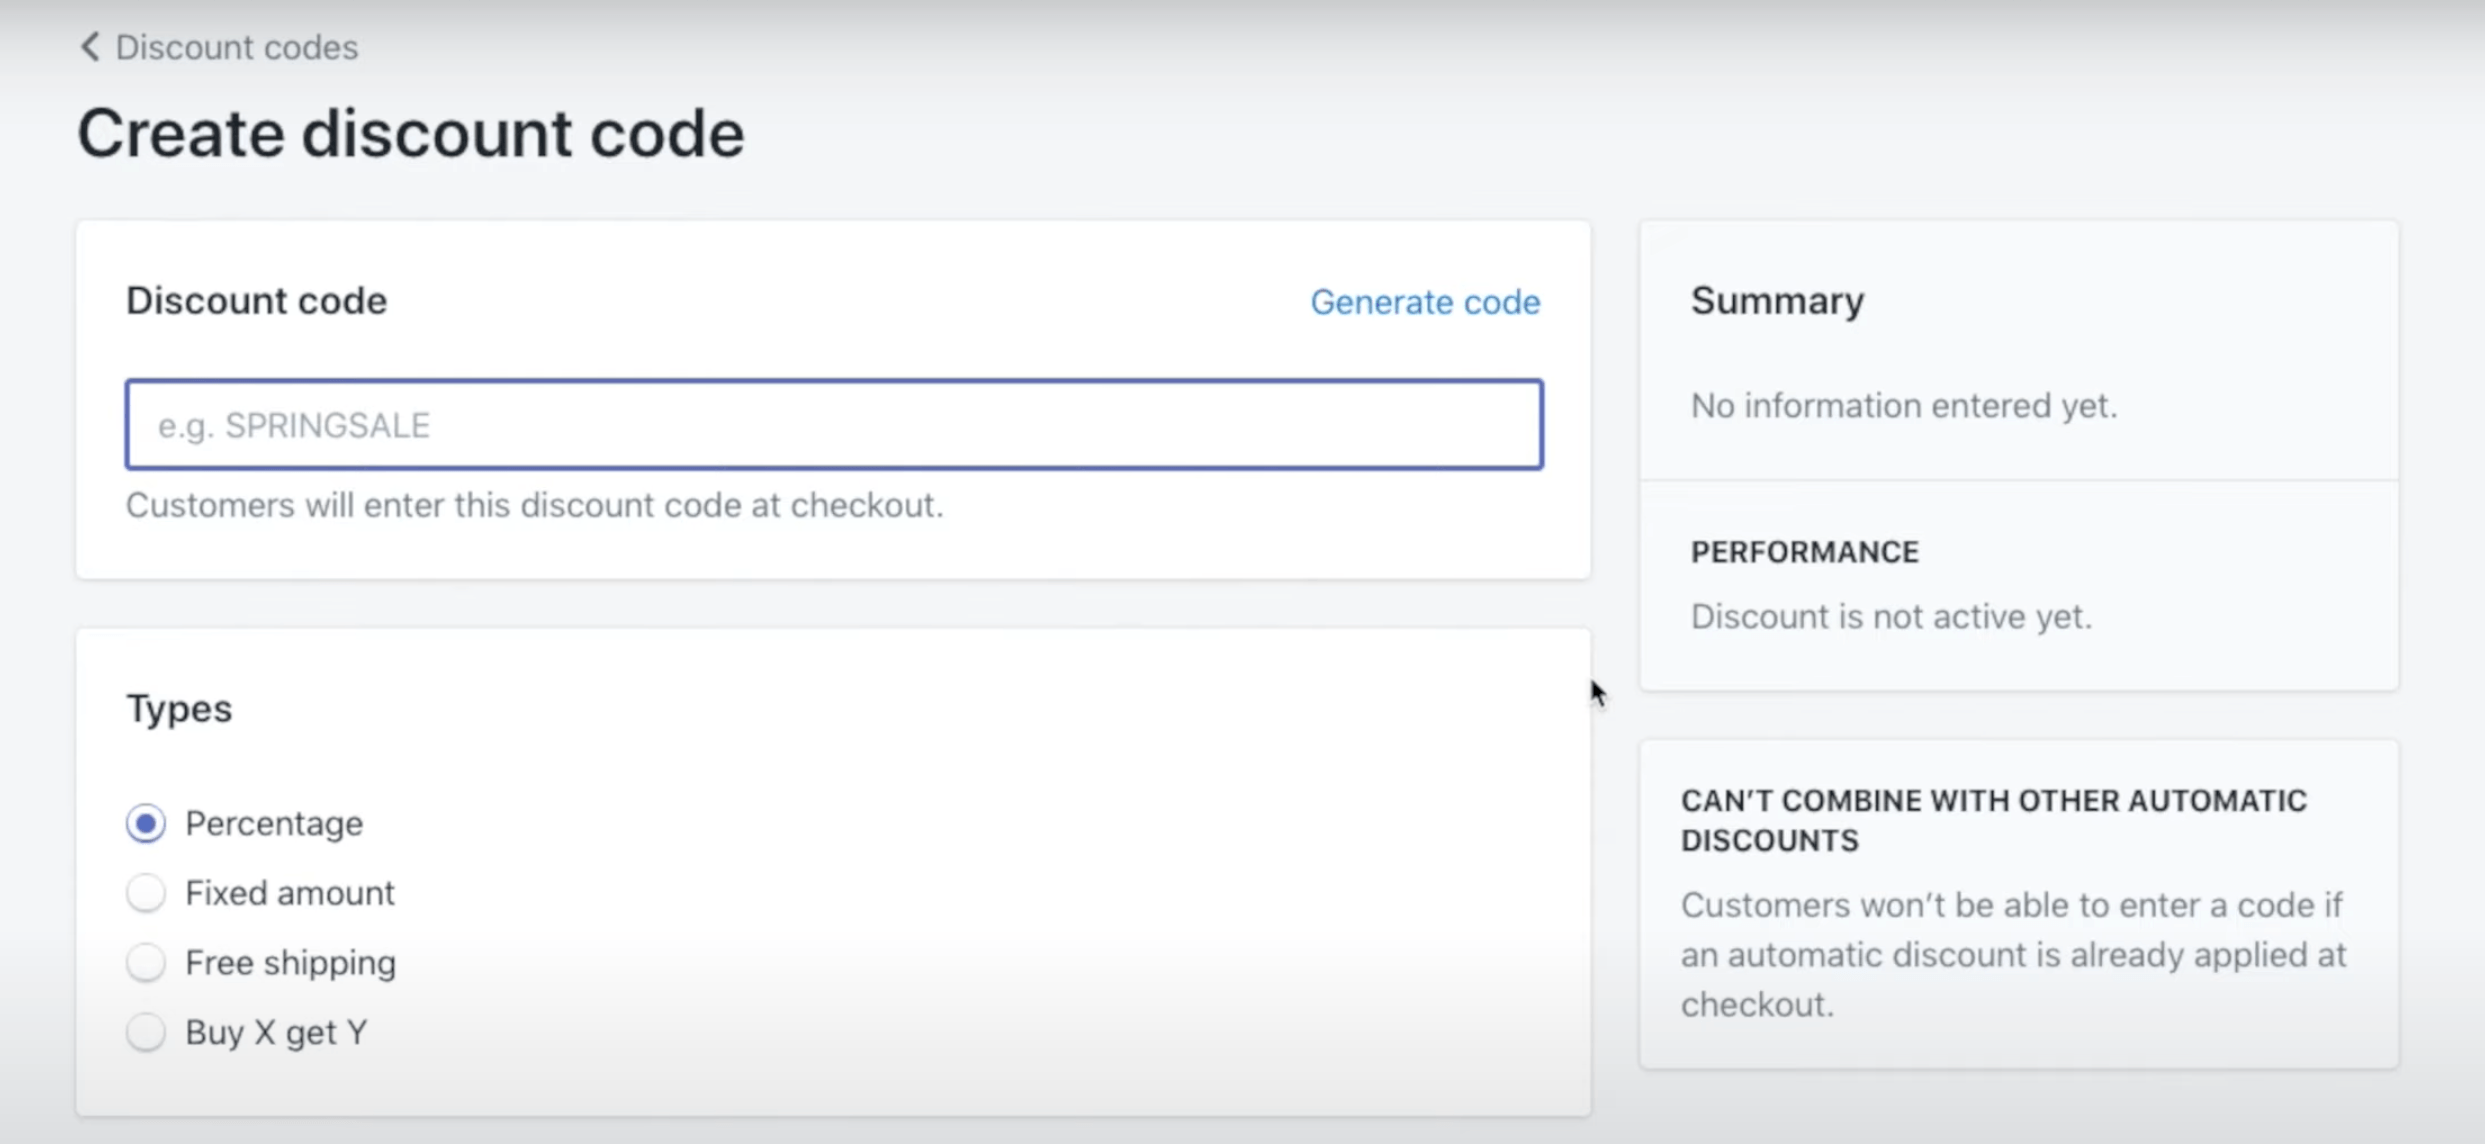This screenshot has width=2485, height=1144.
Task: Click the Create discount code page title
Action: (410, 131)
